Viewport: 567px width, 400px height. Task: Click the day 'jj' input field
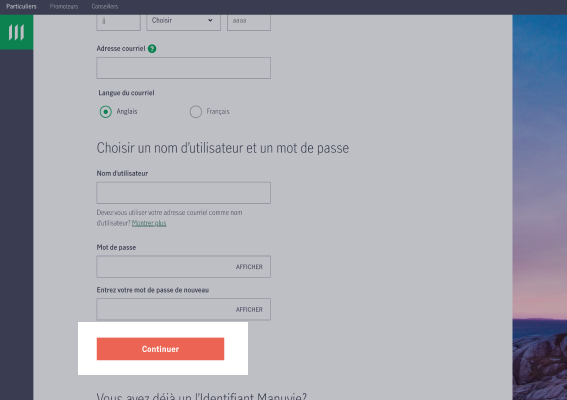point(118,21)
